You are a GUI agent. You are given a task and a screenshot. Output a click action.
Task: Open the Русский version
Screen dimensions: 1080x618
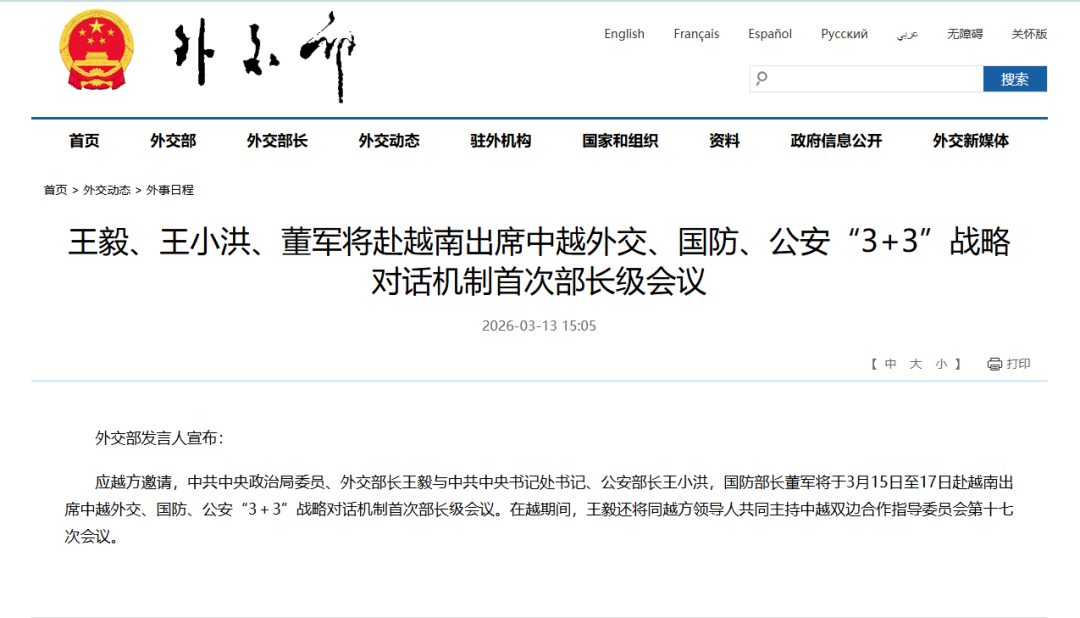[x=844, y=34]
